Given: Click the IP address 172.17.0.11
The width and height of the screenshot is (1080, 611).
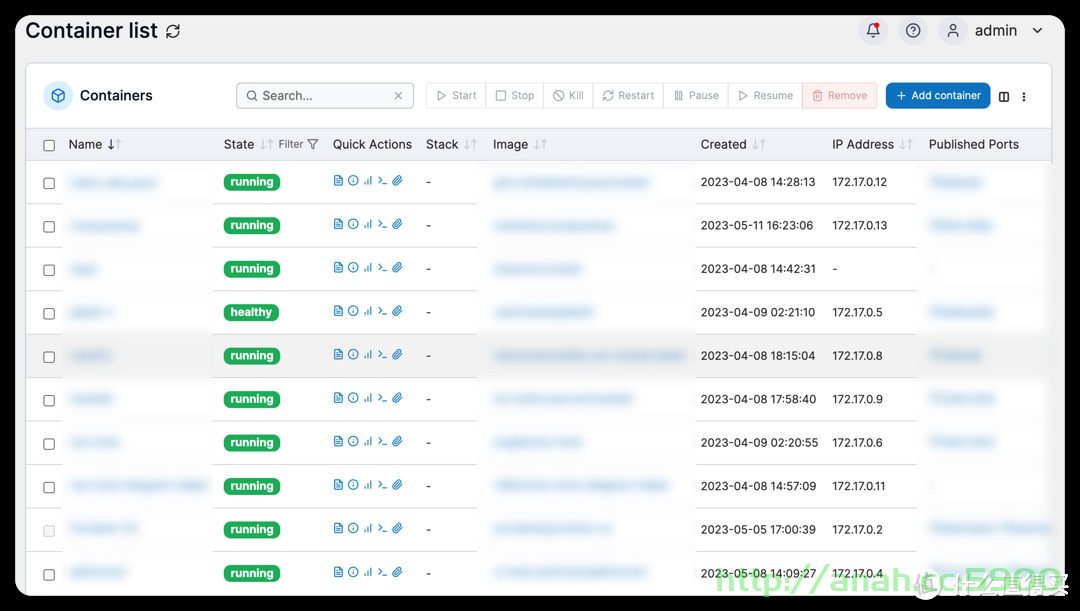Looking at the screenshot, I should click(x=858, y=486).
